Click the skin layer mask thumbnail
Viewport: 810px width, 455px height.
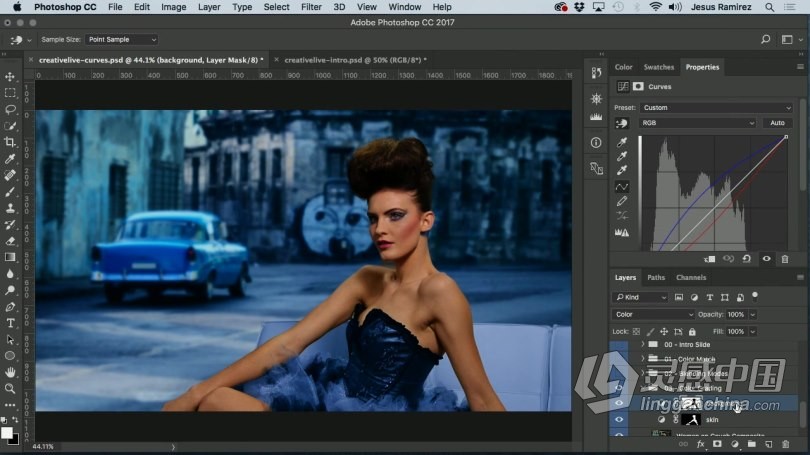[x=691, y=420]
